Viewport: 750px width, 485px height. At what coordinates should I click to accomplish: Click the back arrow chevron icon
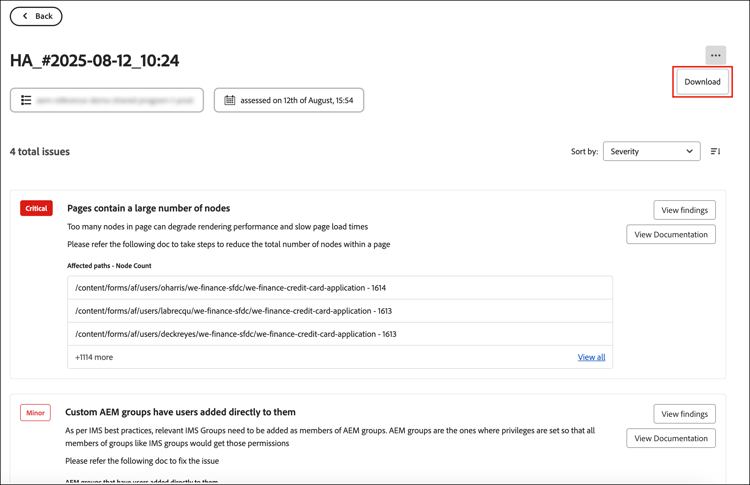(25, 16)
